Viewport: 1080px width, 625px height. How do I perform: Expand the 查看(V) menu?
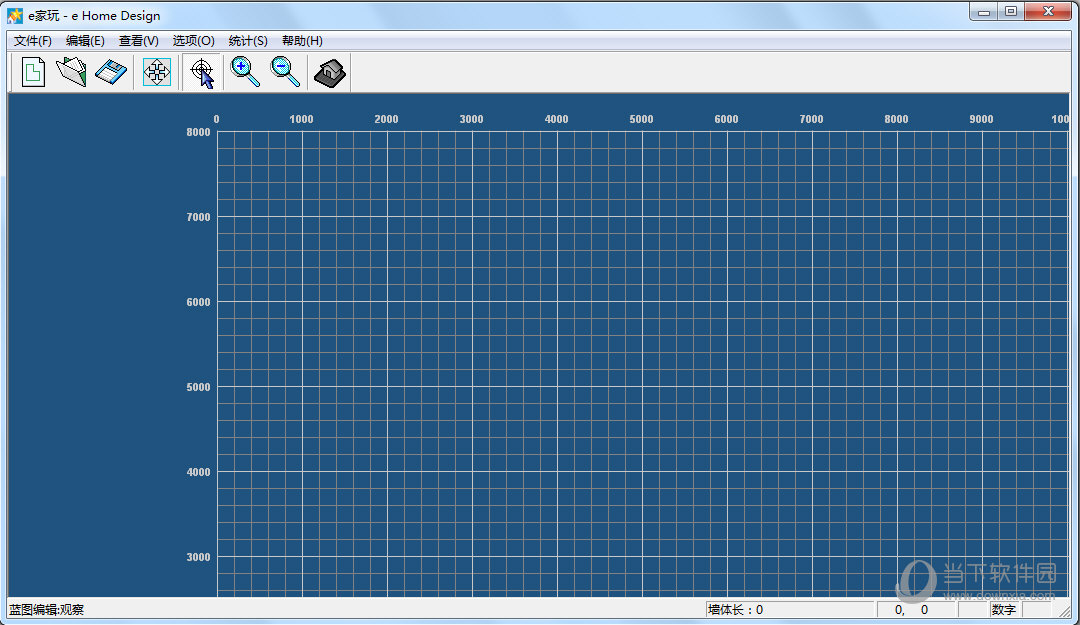coord(138,41)
